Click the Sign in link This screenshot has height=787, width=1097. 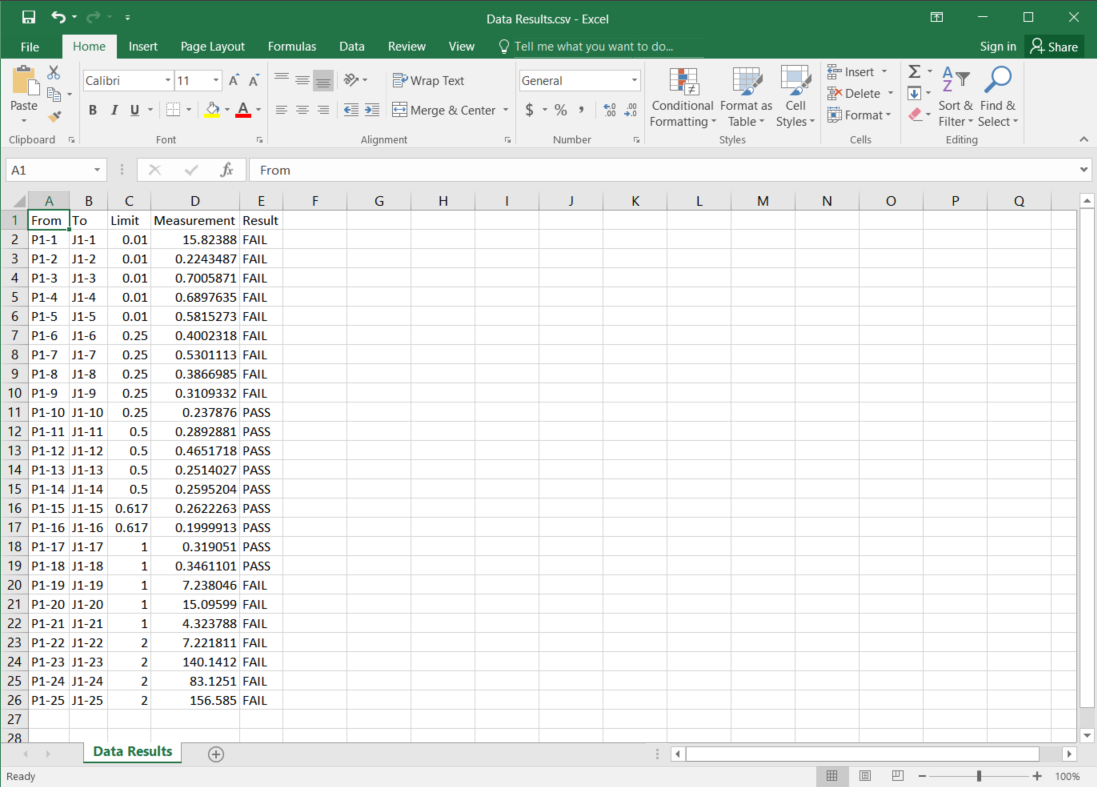(x=997, y=46)
